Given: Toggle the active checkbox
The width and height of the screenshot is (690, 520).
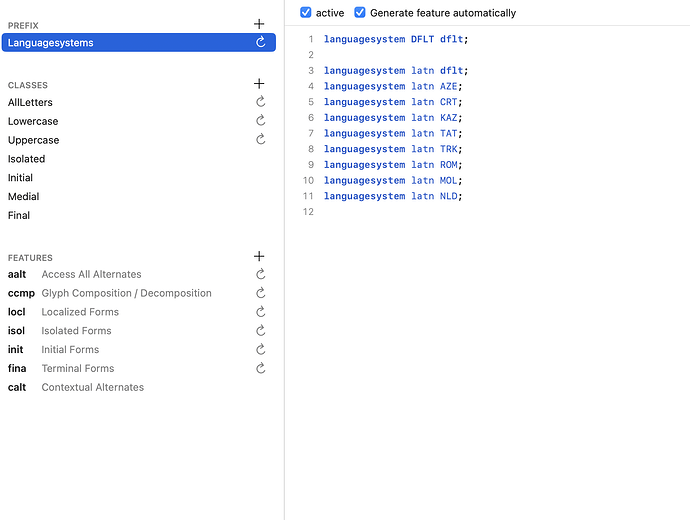Looking at the screenshot, I should point(306,12).
